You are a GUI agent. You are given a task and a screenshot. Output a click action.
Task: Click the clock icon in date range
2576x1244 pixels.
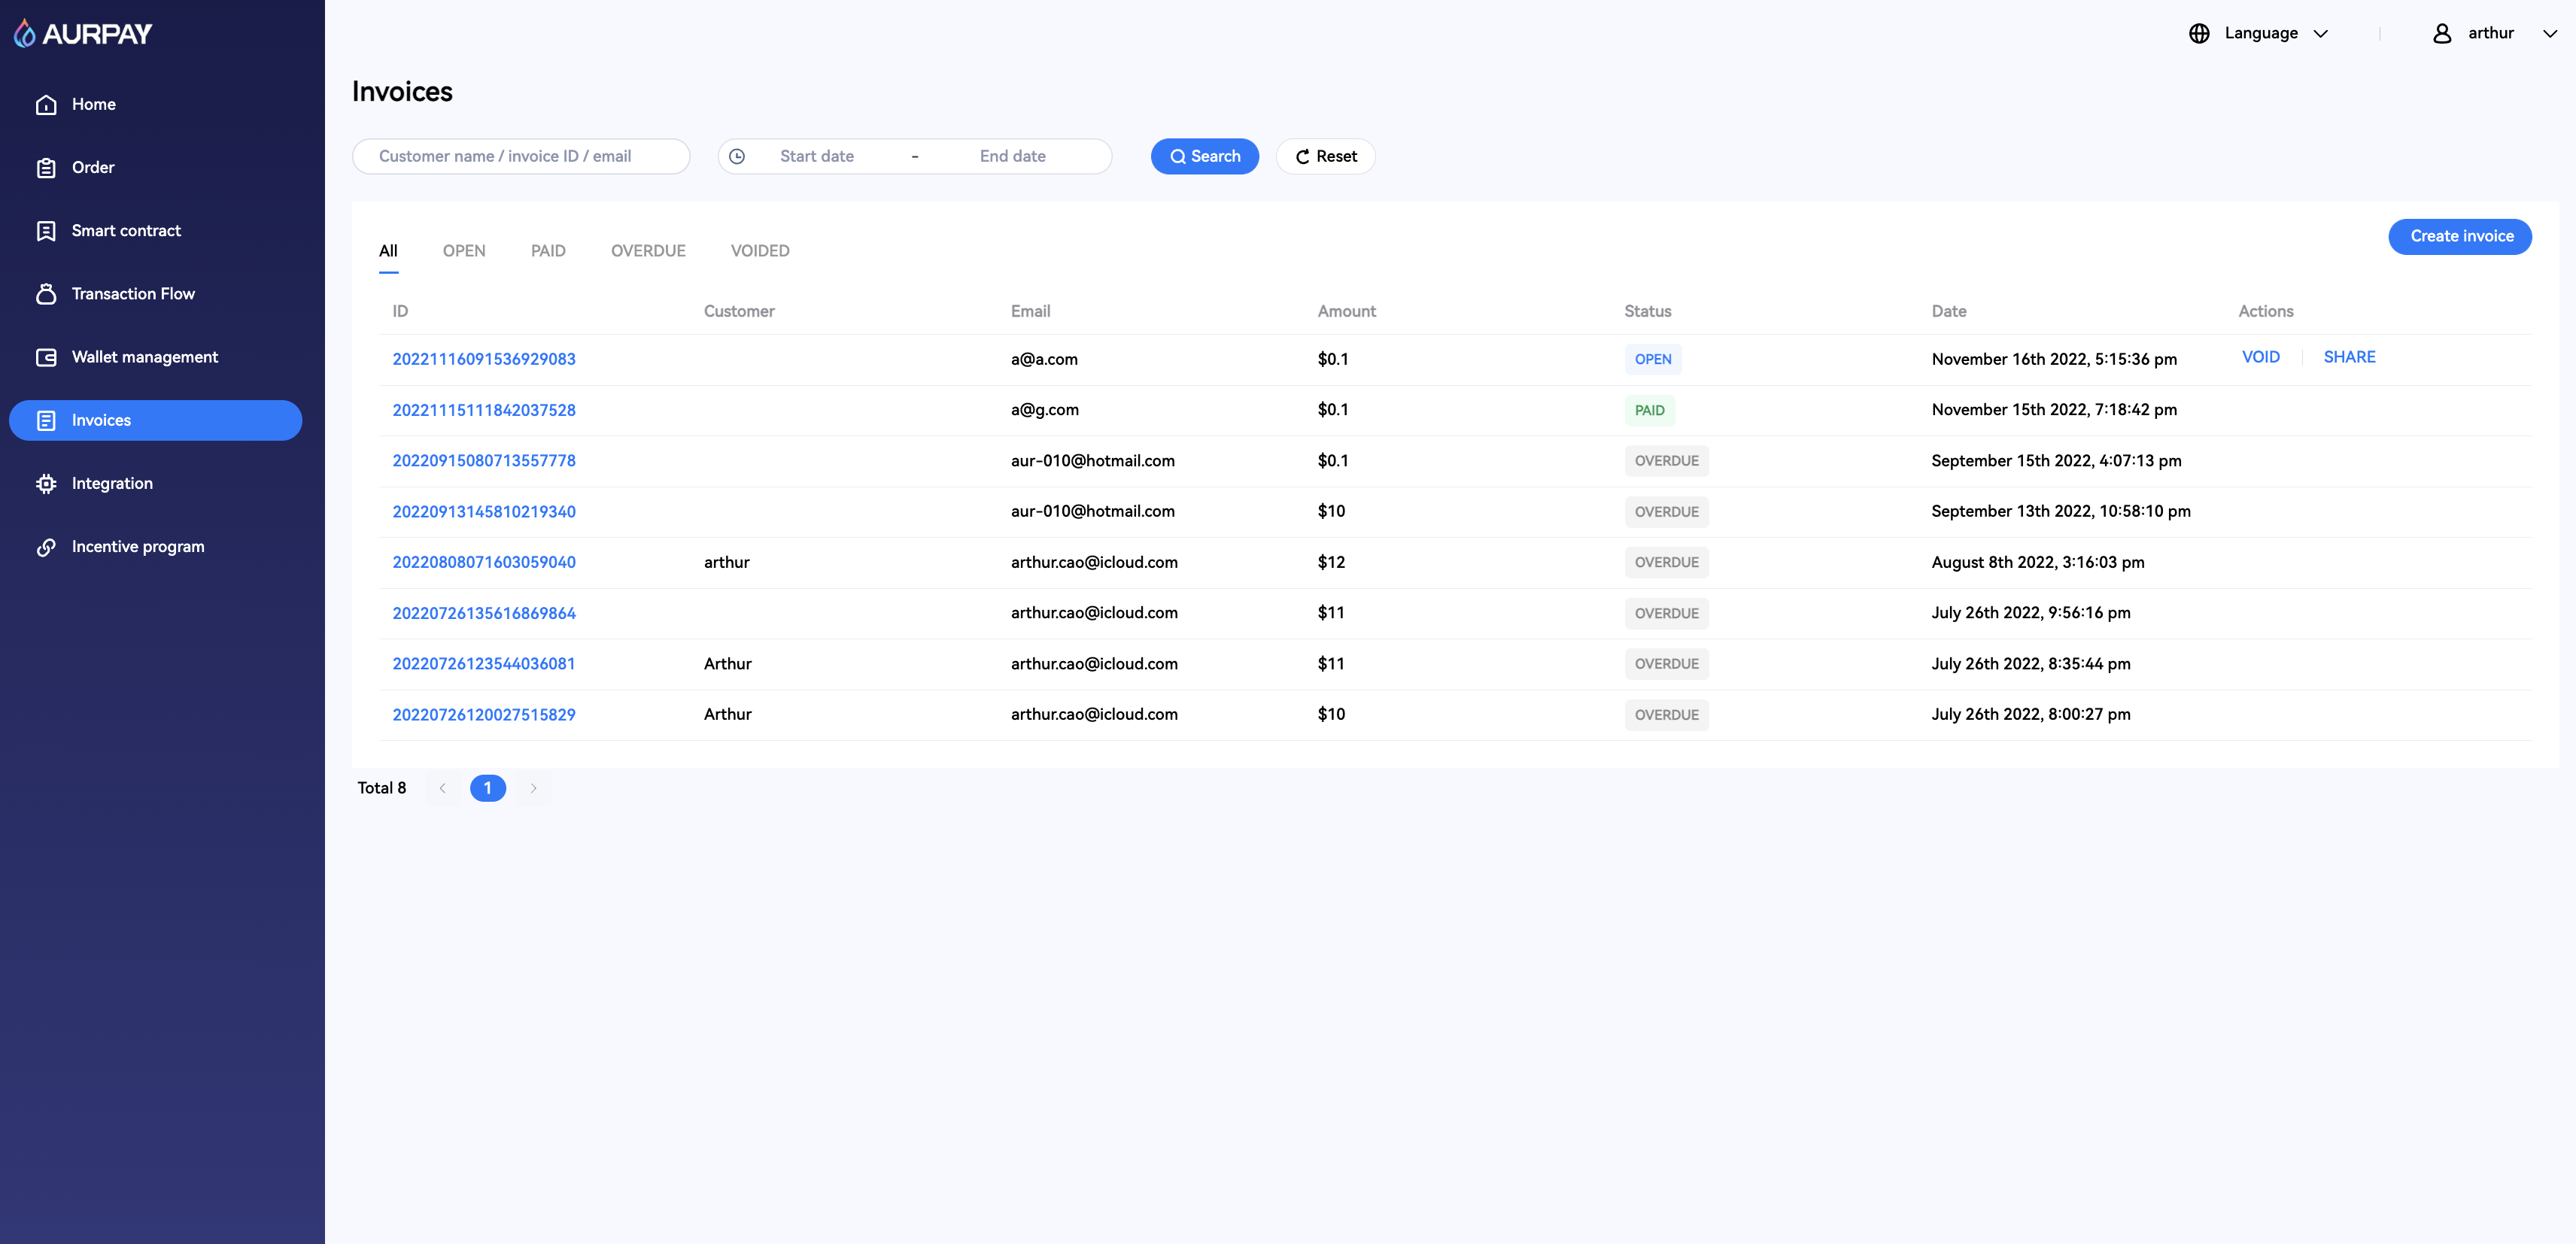coord(737,157)
